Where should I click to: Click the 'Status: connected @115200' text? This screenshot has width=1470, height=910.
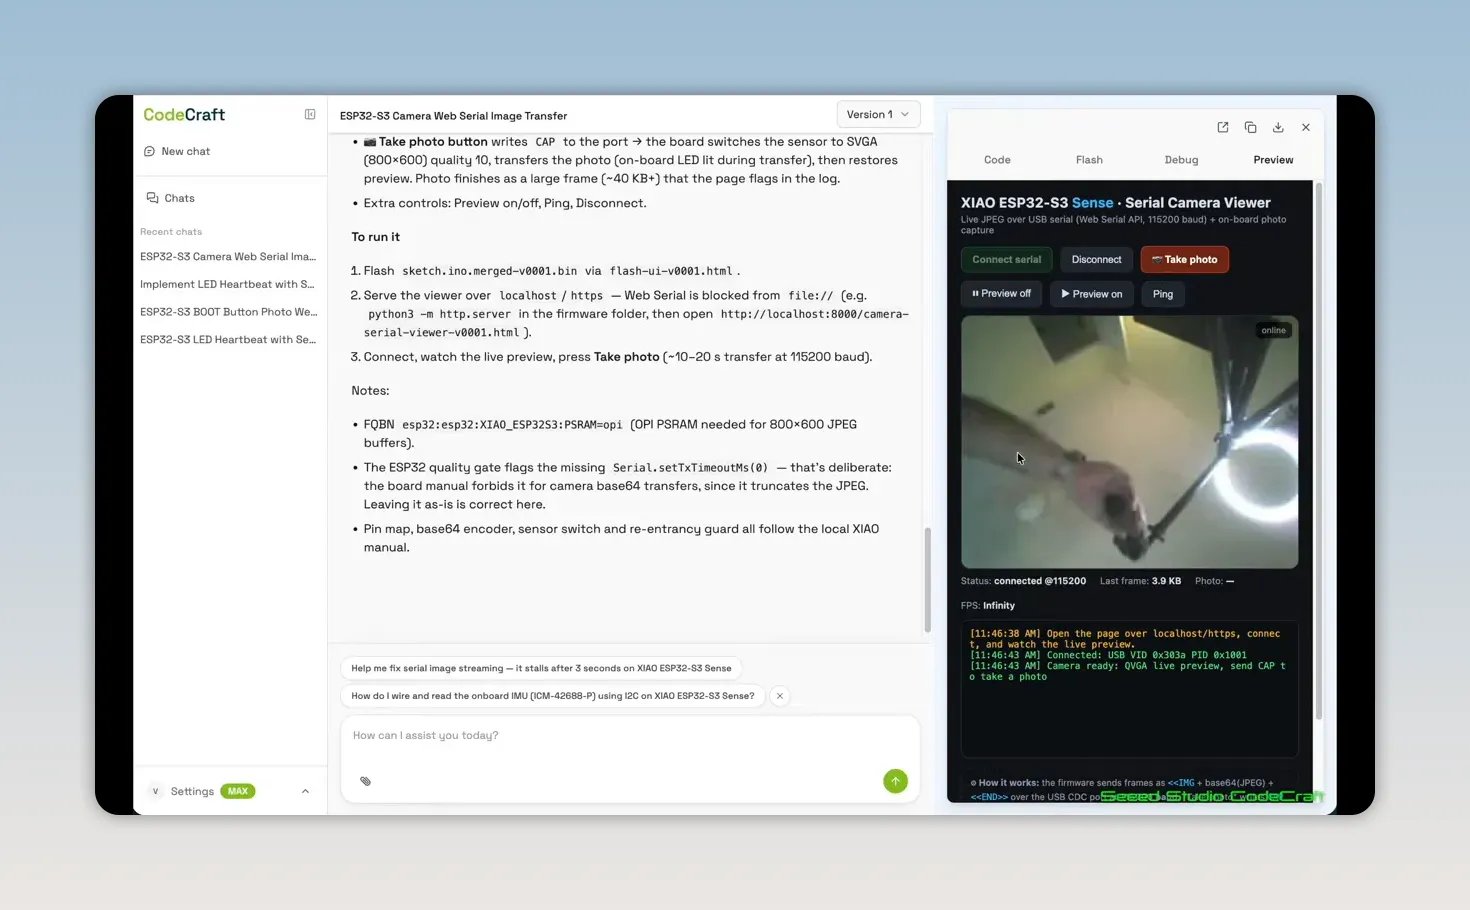tap(1023, 581)
